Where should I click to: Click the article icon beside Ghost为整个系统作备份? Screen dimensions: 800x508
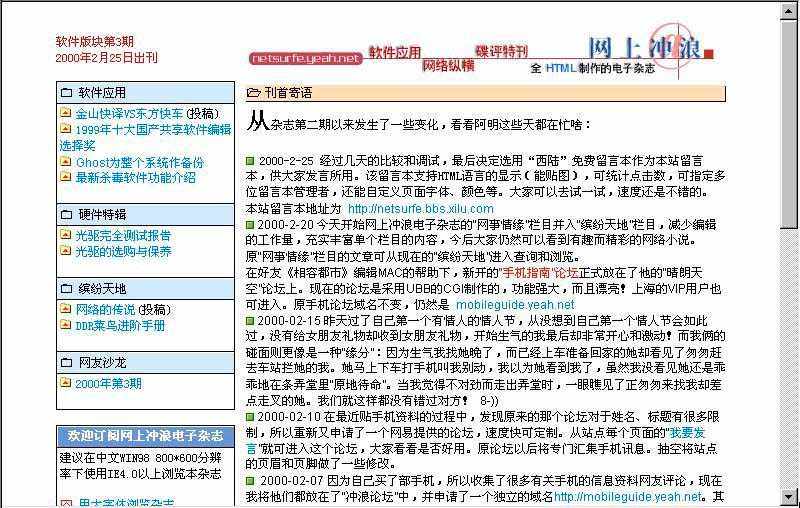coord(65,161)
